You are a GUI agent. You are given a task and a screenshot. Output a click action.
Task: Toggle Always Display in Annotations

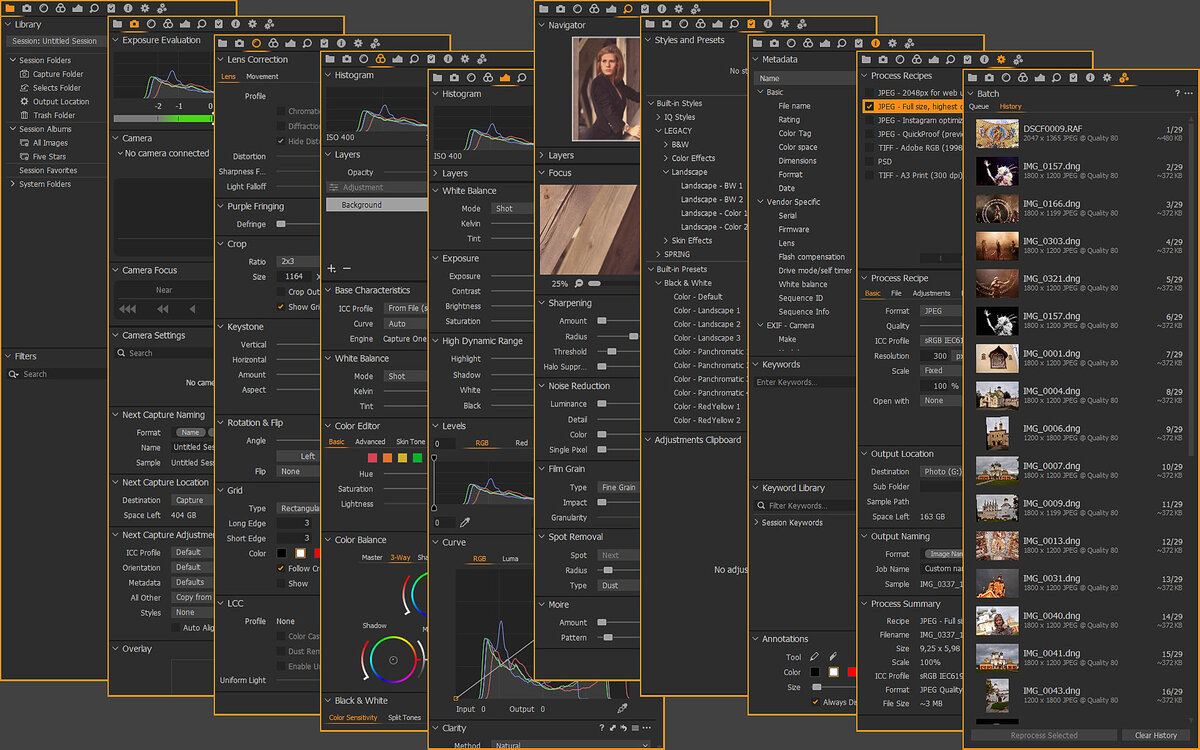(x=815, y=702)
